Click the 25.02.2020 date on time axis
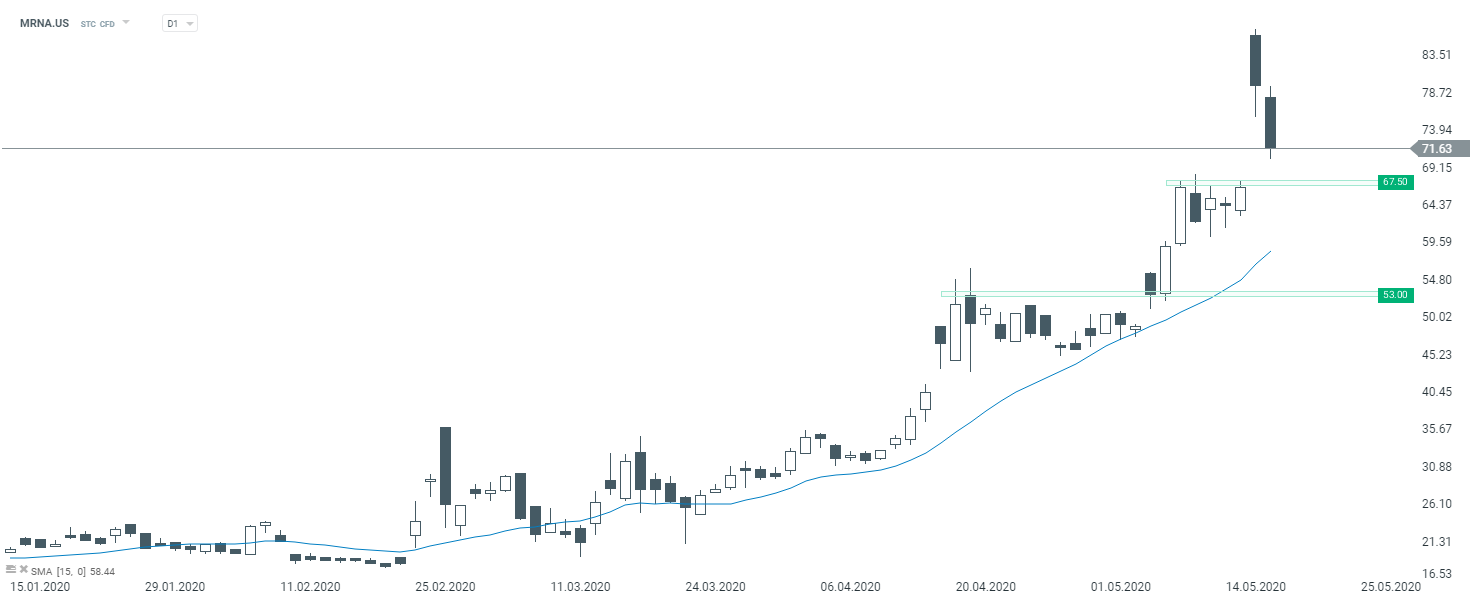The height and width of the screenshot is (604, 1482). (446, 586)
